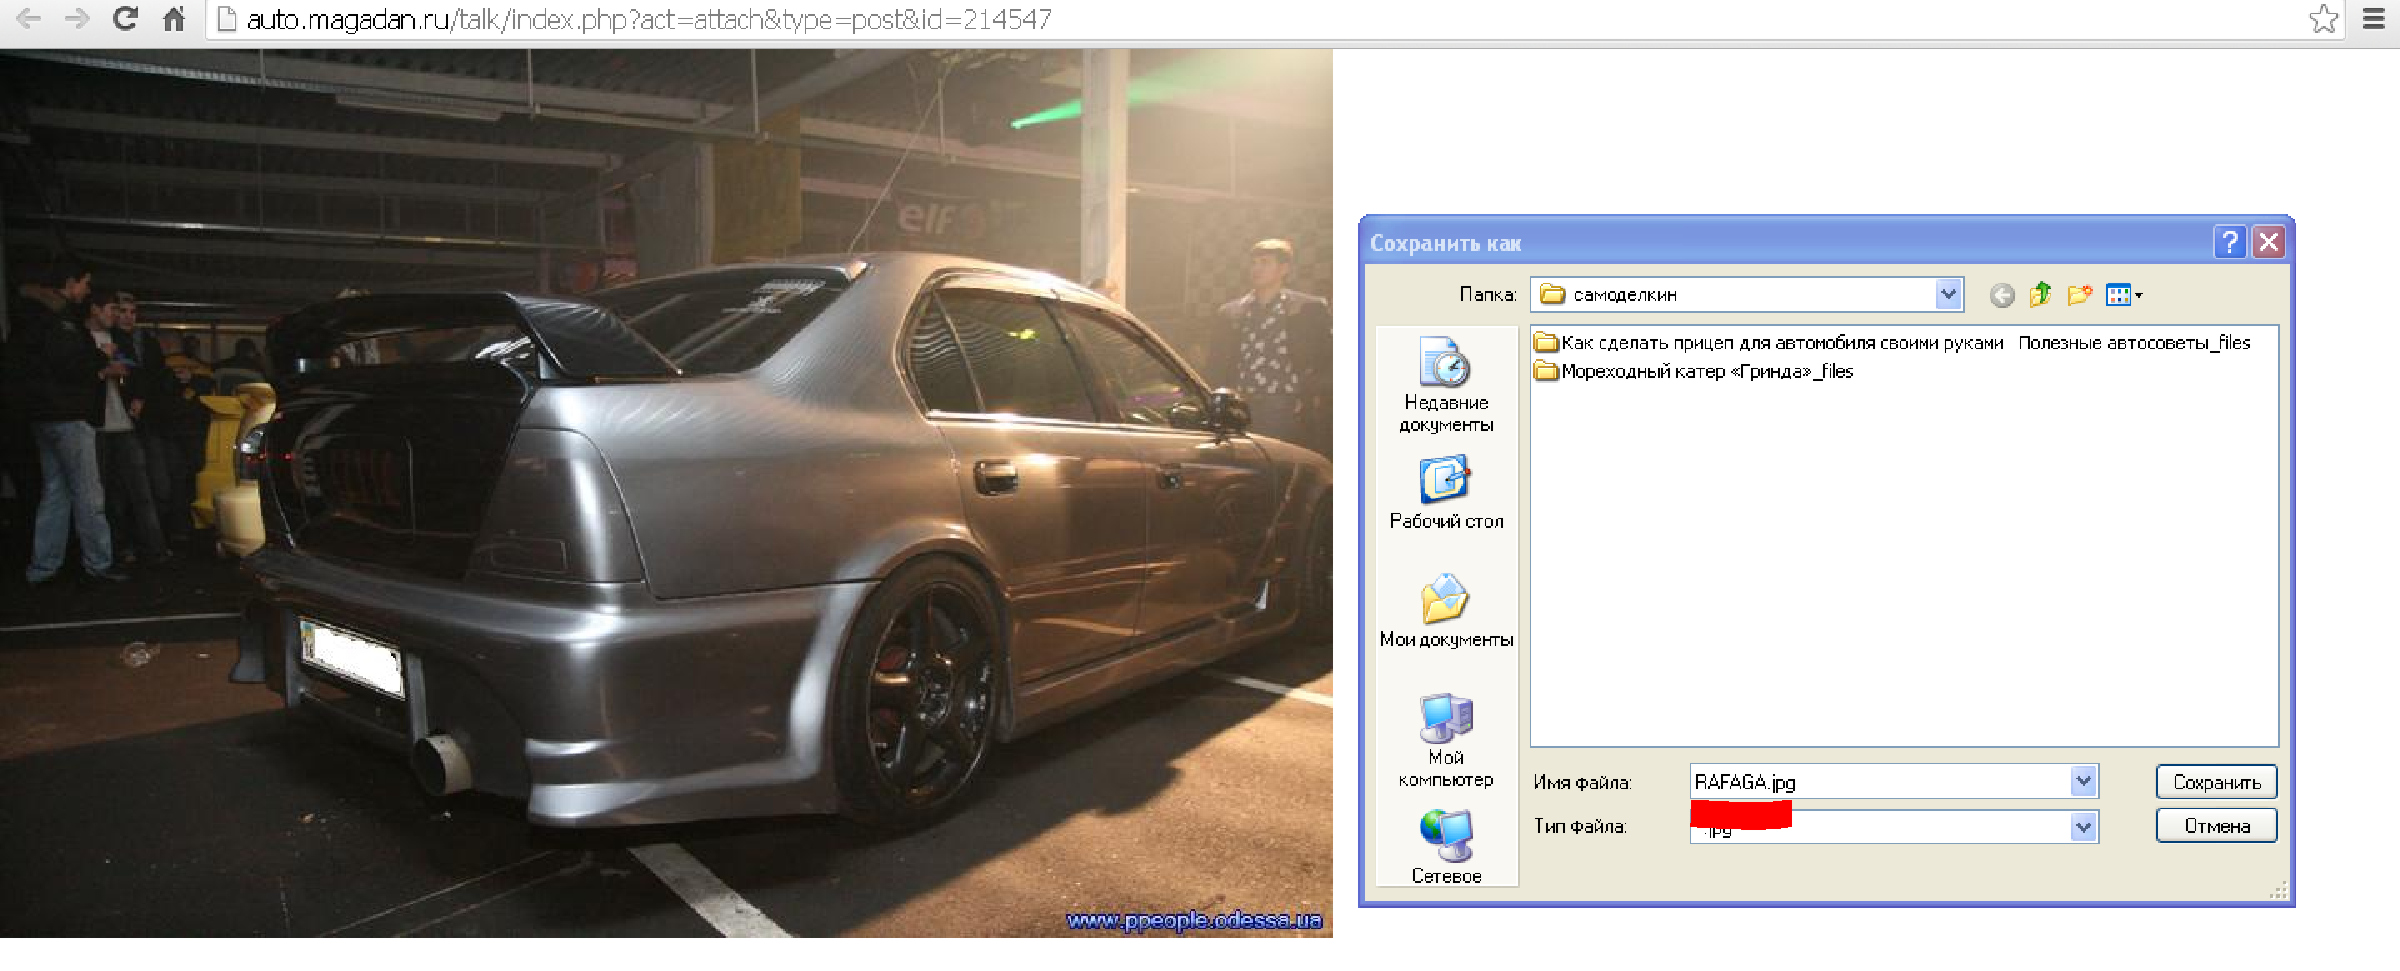Open the Chrome hamburger menu
The width and height of the screenshot is (2400, 971).
(x=2374, y=19)
